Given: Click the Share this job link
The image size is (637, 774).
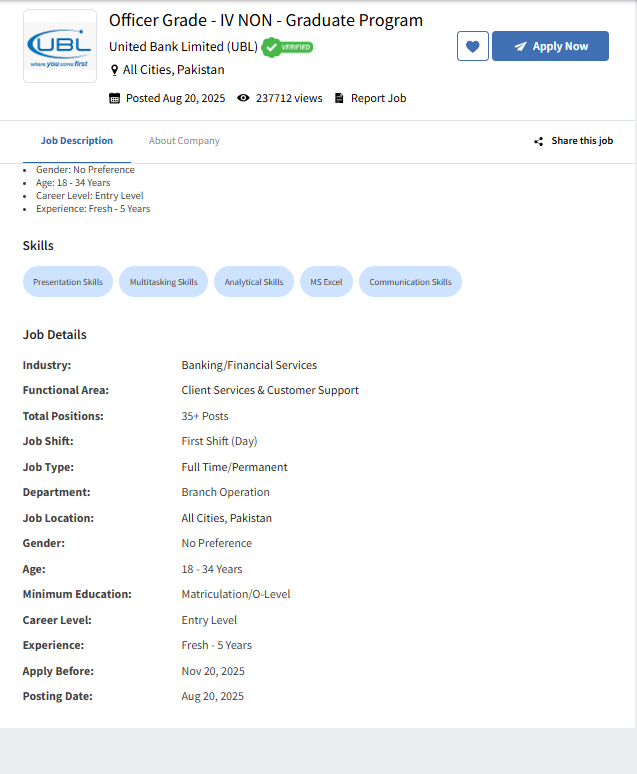Looking at the screenshot, I should click(582, 141).
